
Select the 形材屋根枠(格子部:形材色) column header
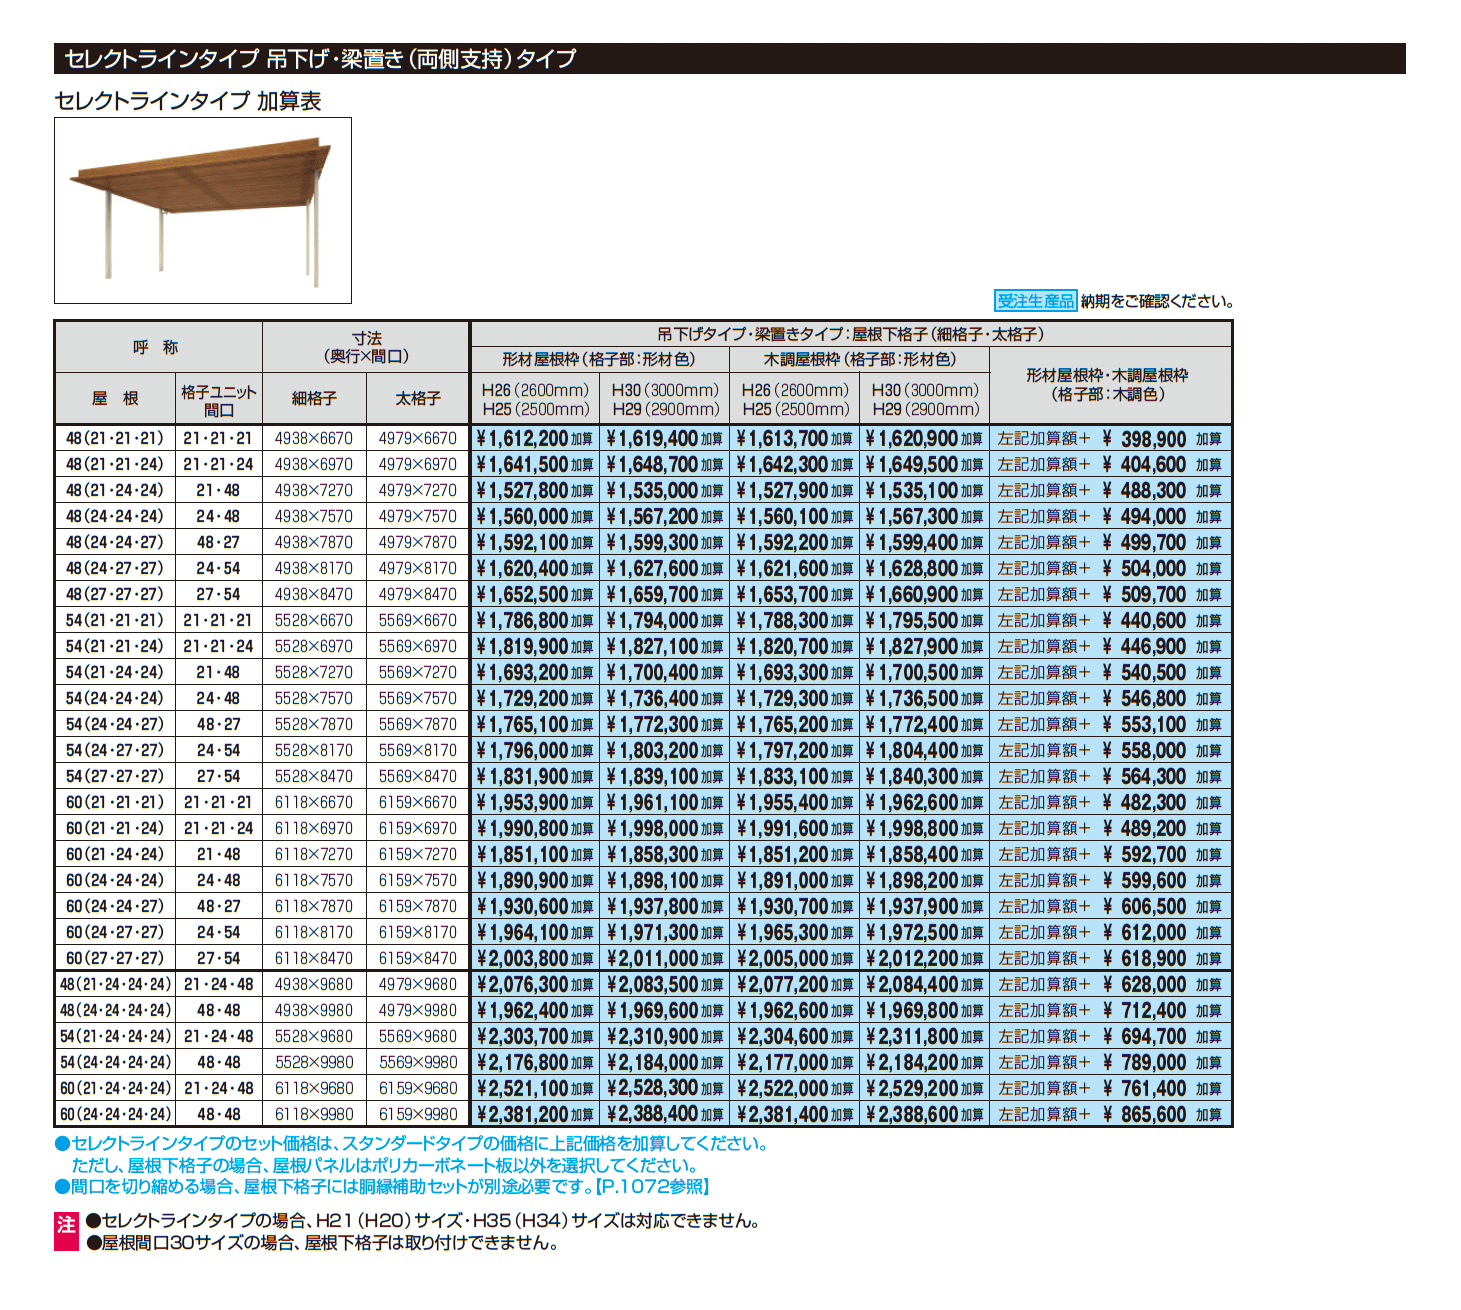pyautogui.click(x=599, y=359)
